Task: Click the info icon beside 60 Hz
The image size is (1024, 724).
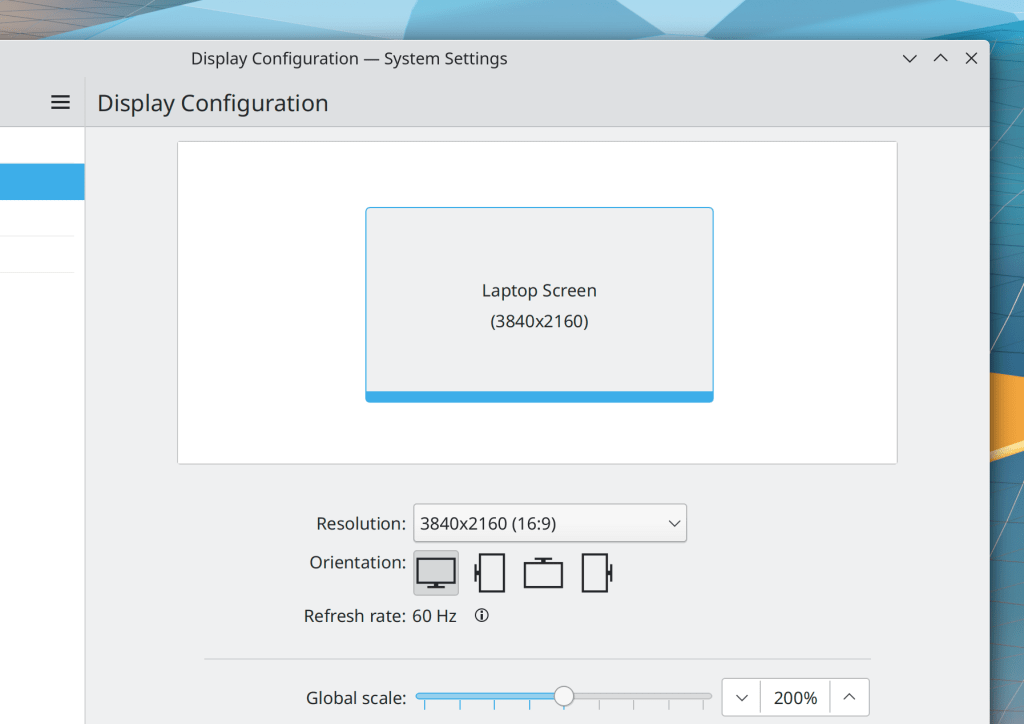Action: (x=481, y=616)
